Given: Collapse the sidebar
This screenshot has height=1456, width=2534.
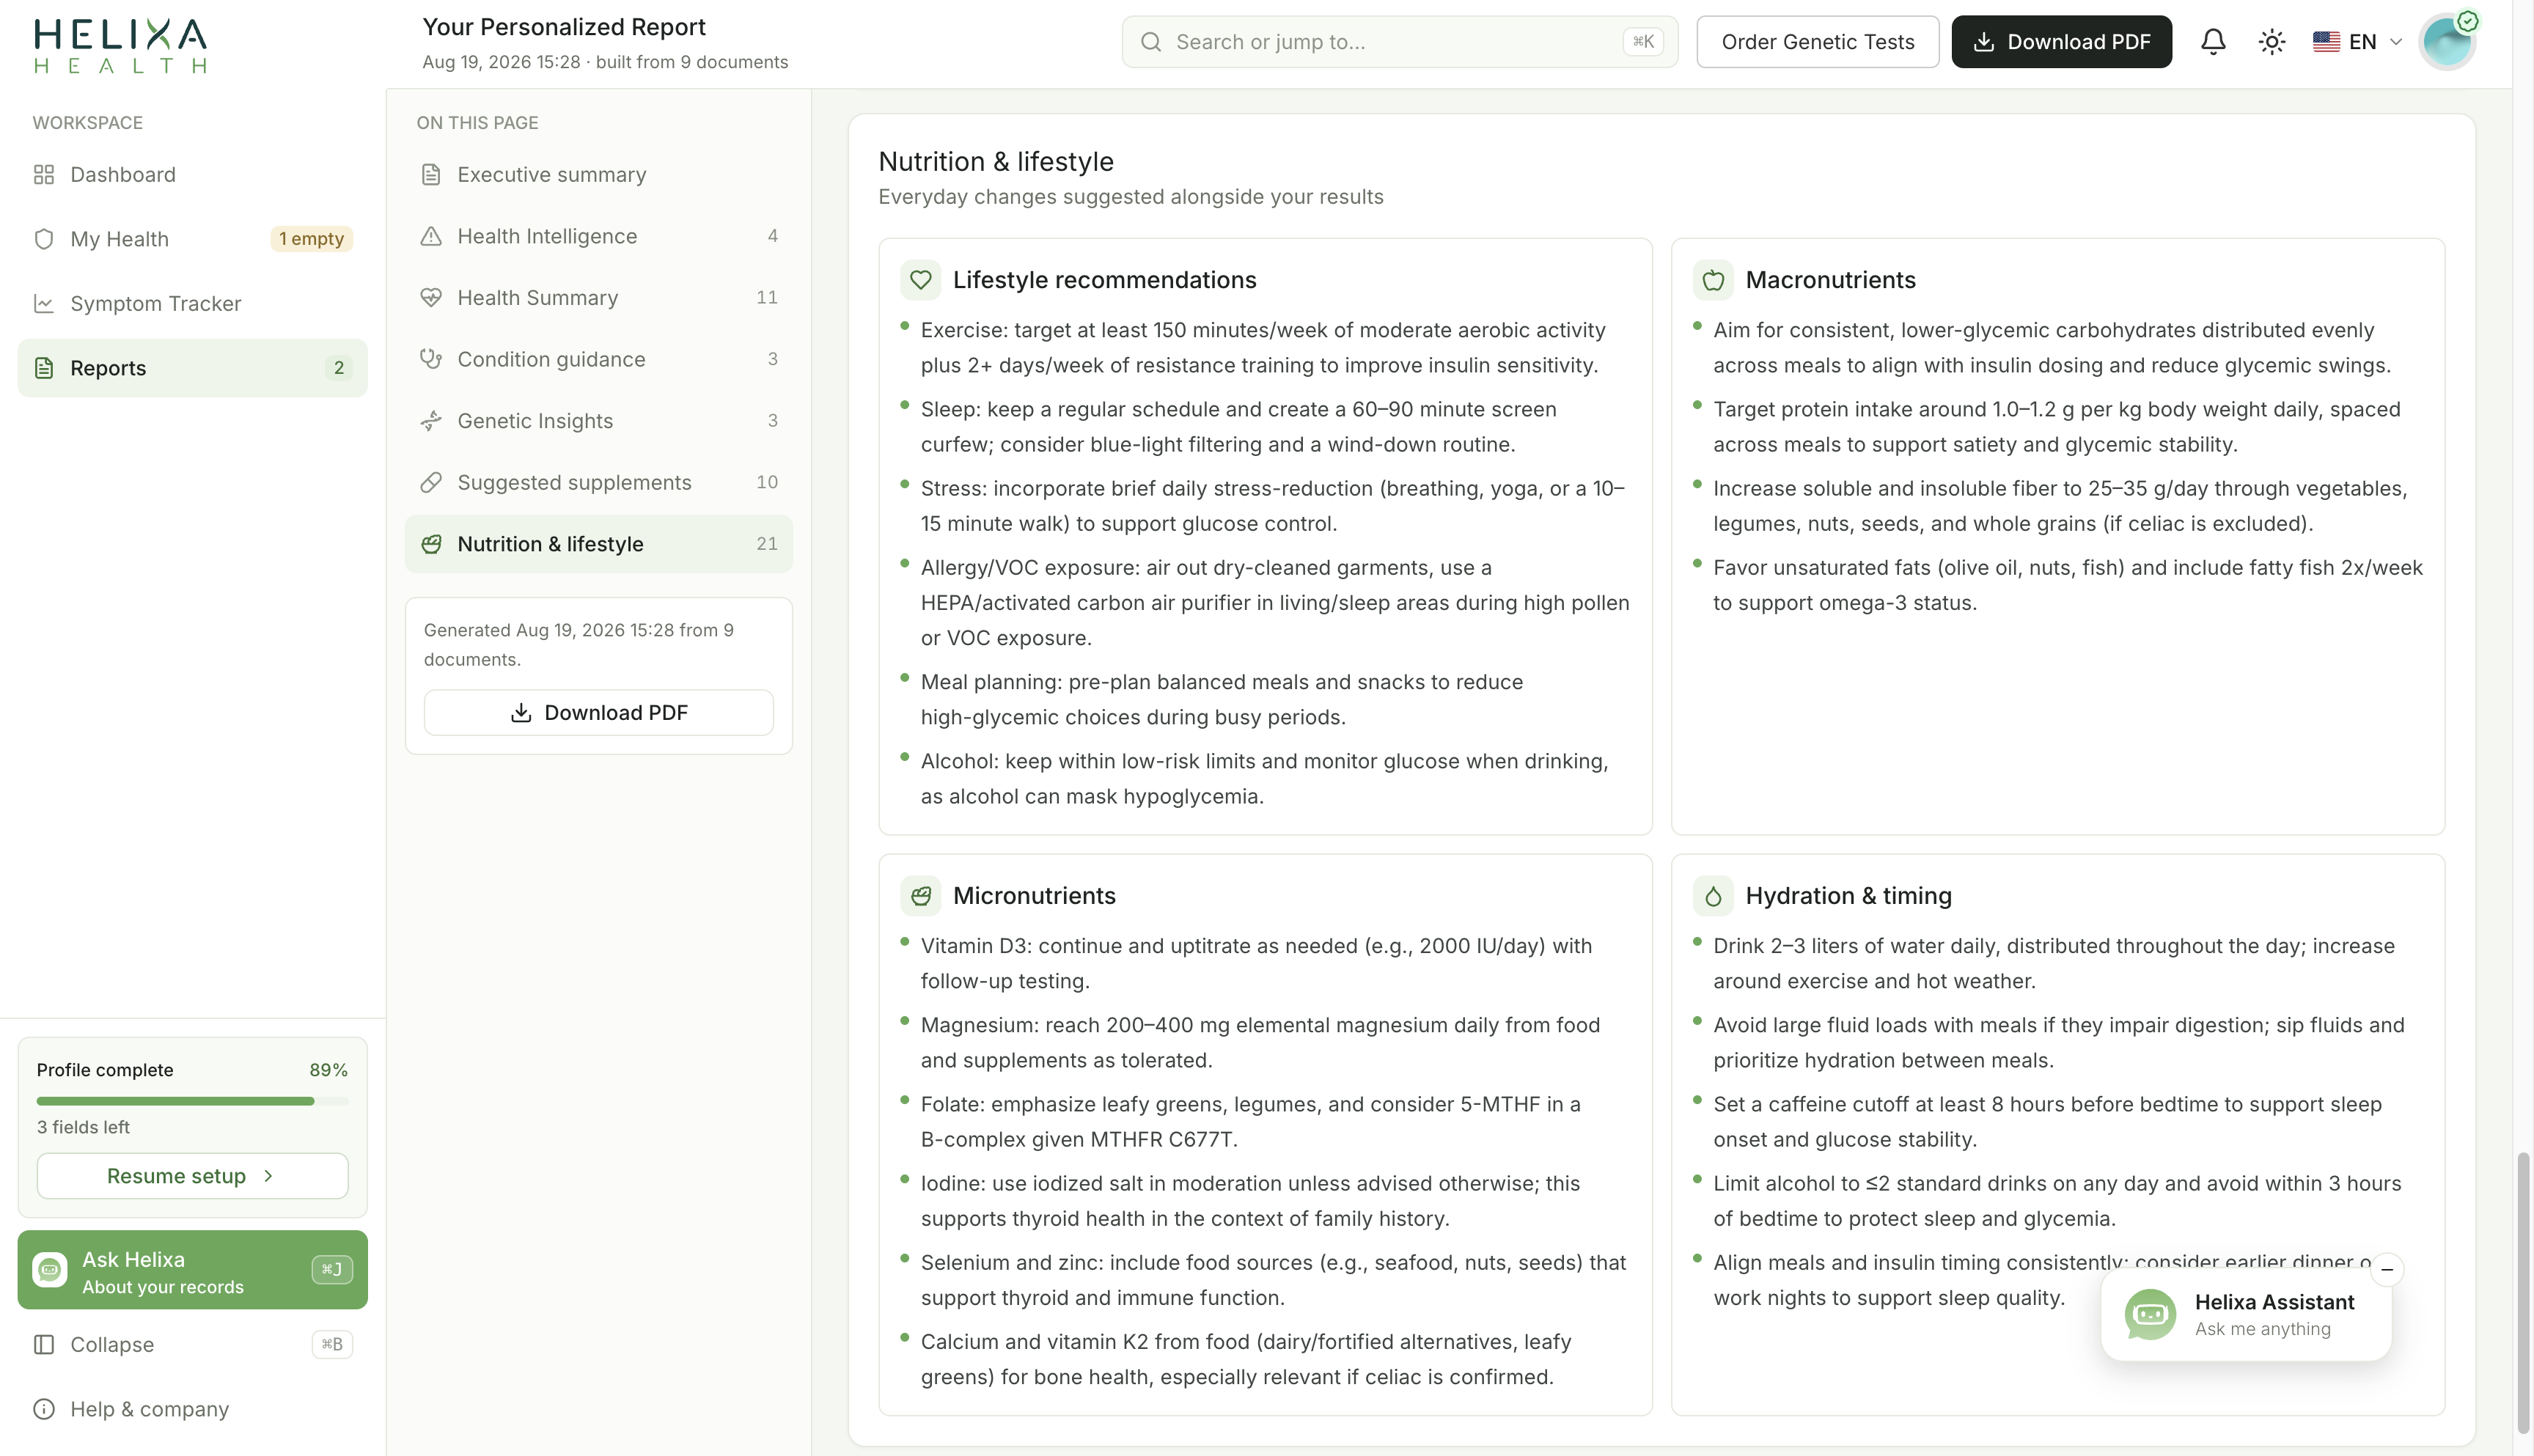Looking at the screenshot, I should 192,1345.
